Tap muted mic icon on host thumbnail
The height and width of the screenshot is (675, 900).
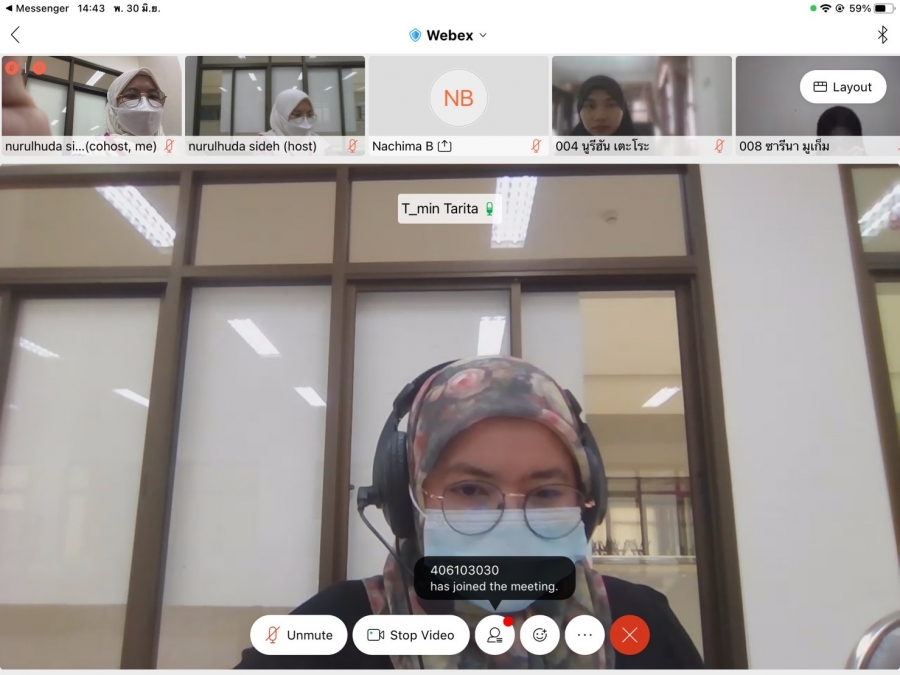[352, 146]
